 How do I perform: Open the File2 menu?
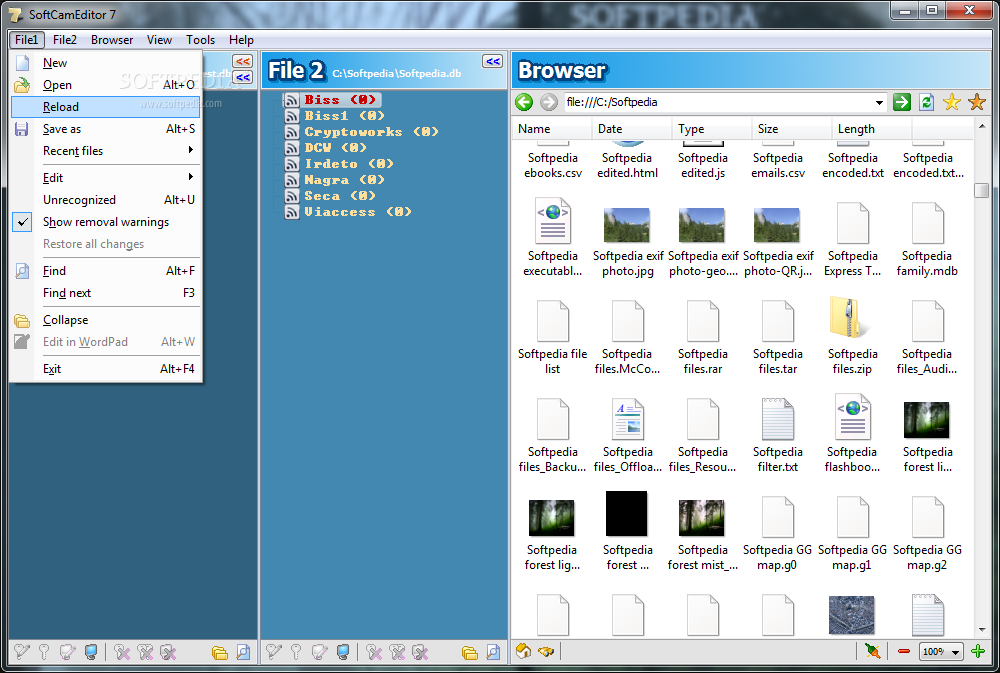click(x=64, y=40)
